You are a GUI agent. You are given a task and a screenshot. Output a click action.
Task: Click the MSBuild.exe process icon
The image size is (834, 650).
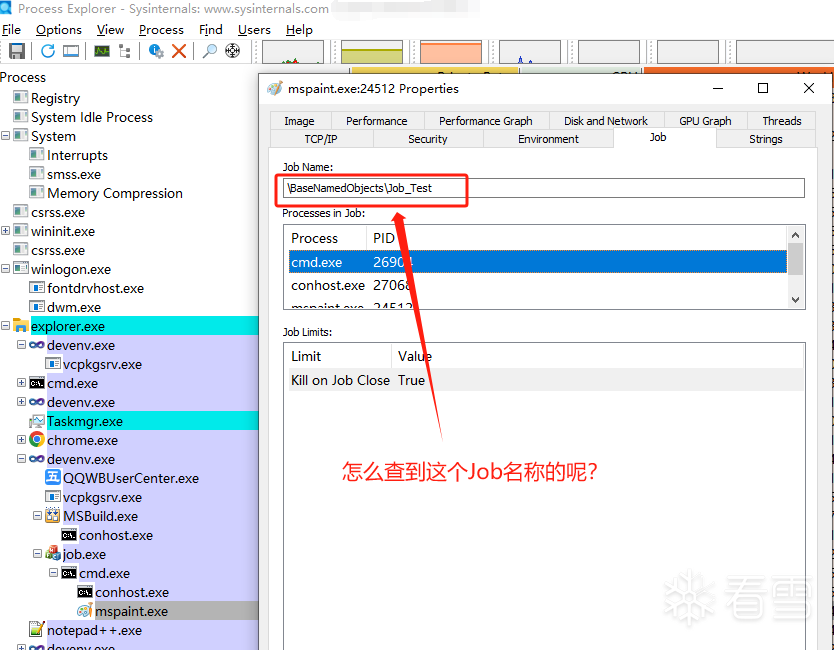[53, 515]
